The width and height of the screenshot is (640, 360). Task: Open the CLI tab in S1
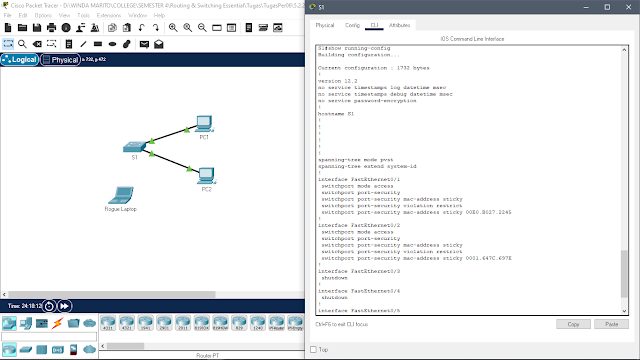(374, 25)
